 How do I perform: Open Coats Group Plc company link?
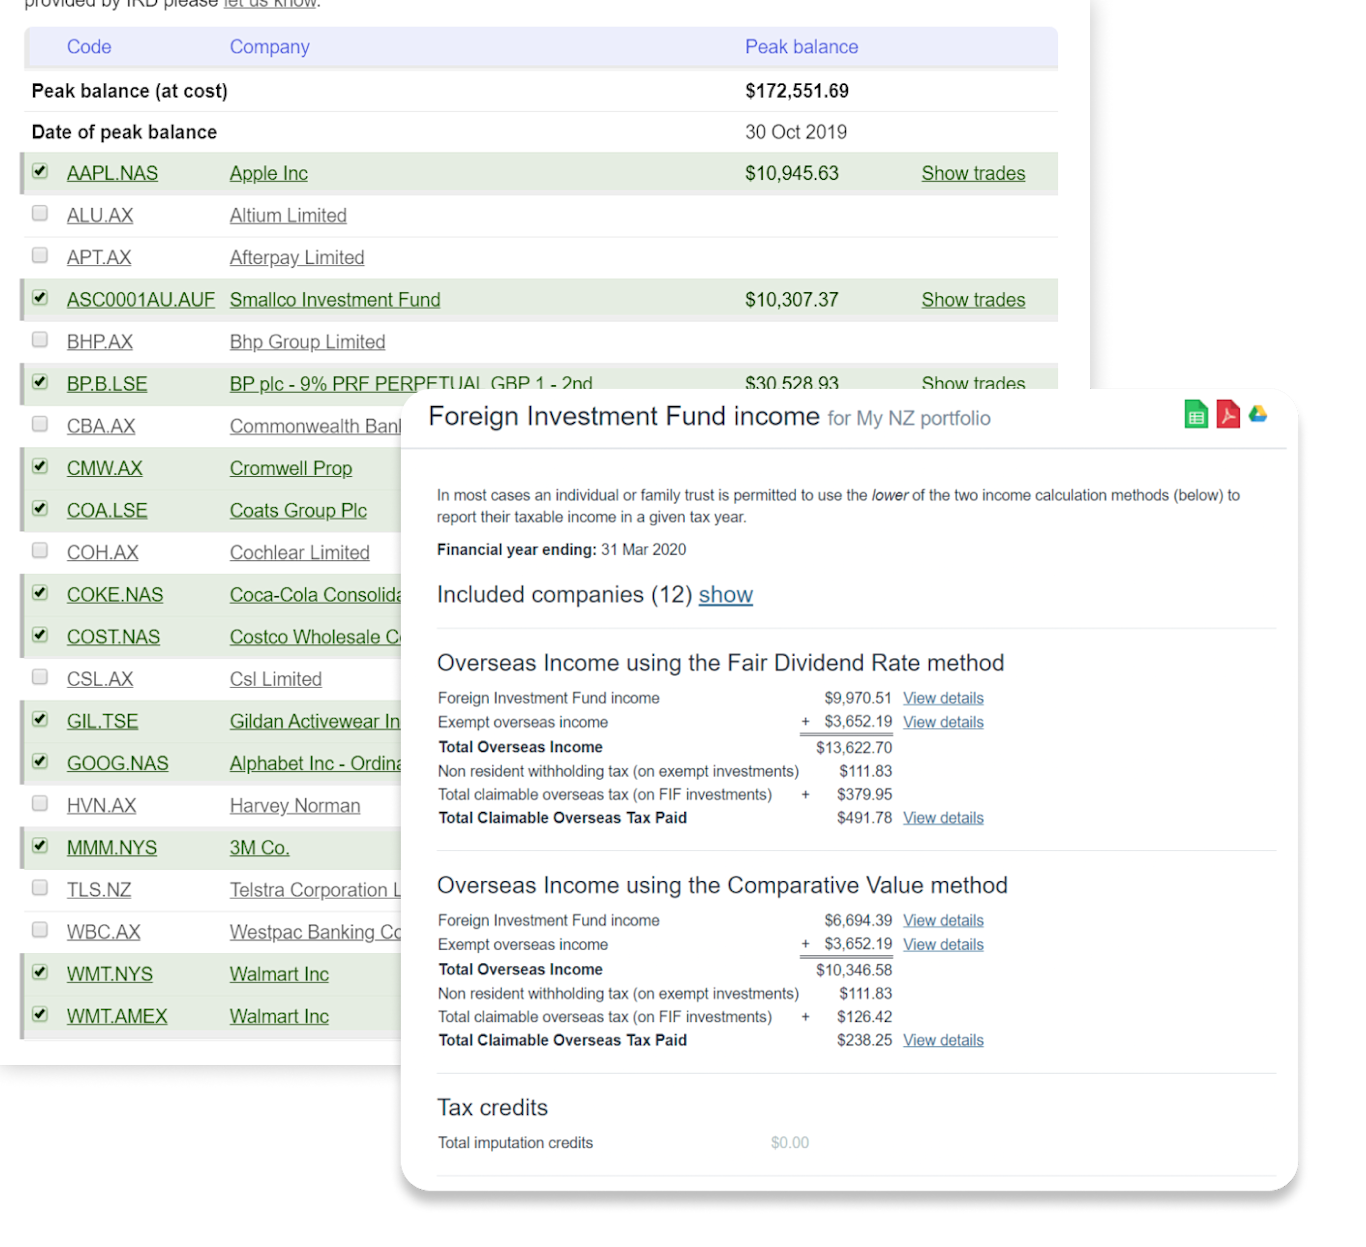[298, 510]
